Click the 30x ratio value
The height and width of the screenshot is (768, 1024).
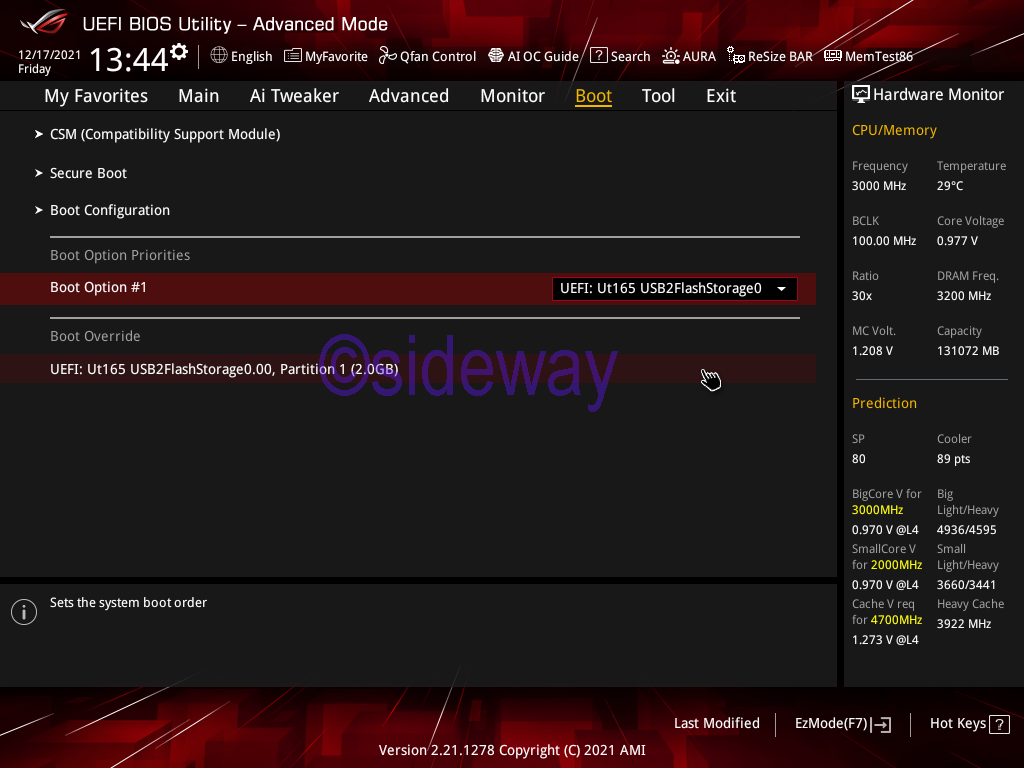[862, 296]
